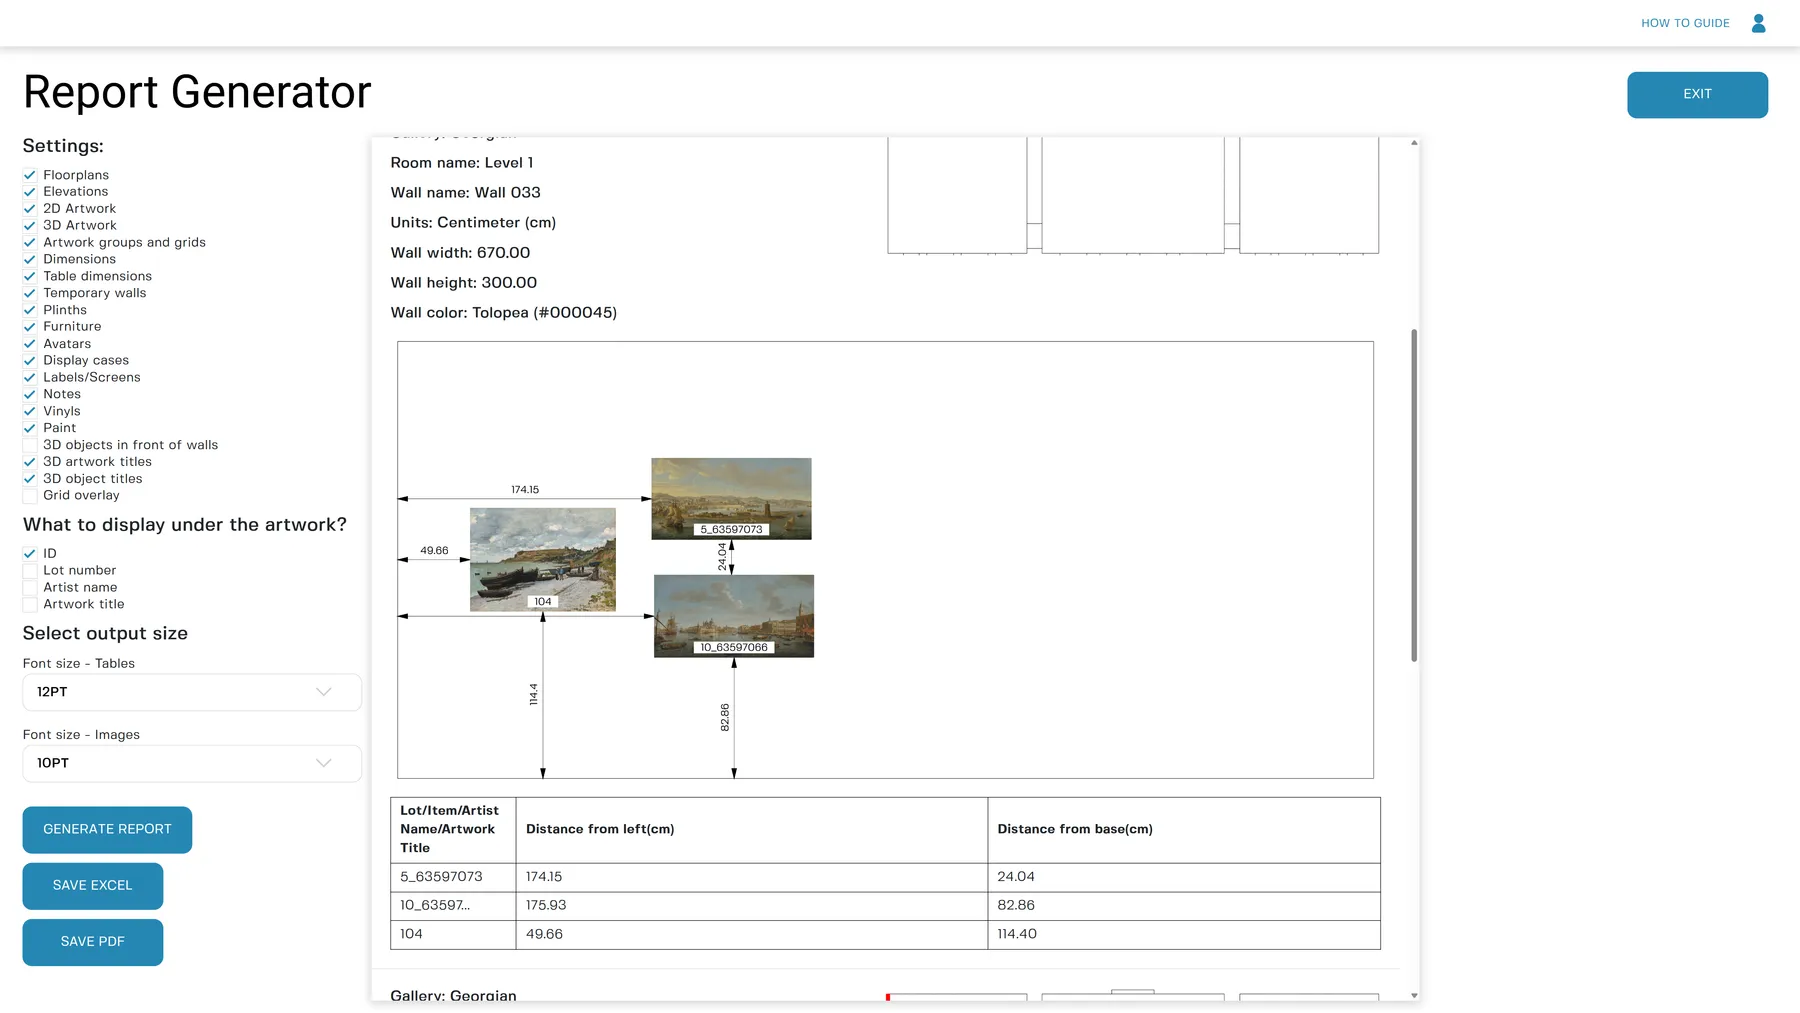Enable 3D objects in front of walls

(30, 445)
